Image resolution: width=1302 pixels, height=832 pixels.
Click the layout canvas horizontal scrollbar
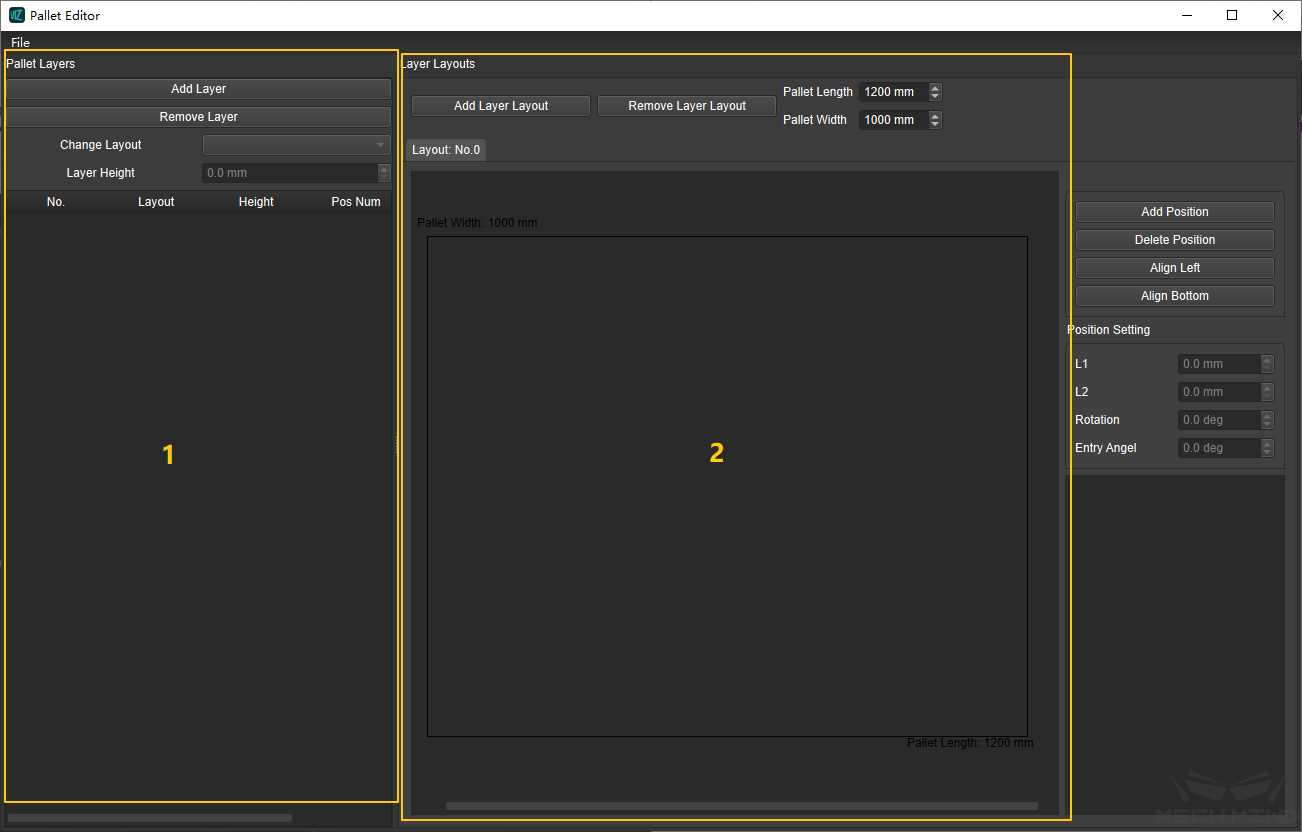coord(741,806)
